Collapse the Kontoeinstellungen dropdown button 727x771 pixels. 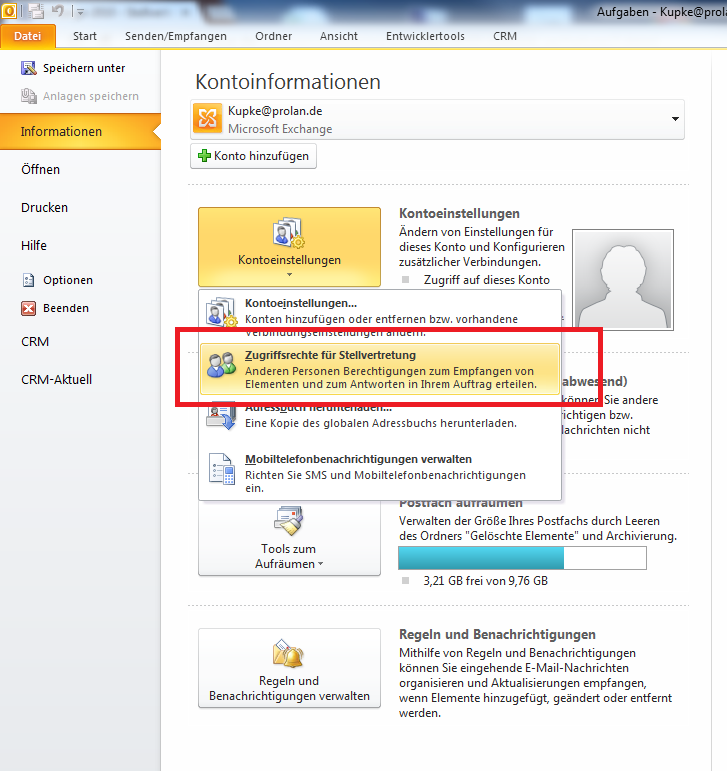[289, 247]
